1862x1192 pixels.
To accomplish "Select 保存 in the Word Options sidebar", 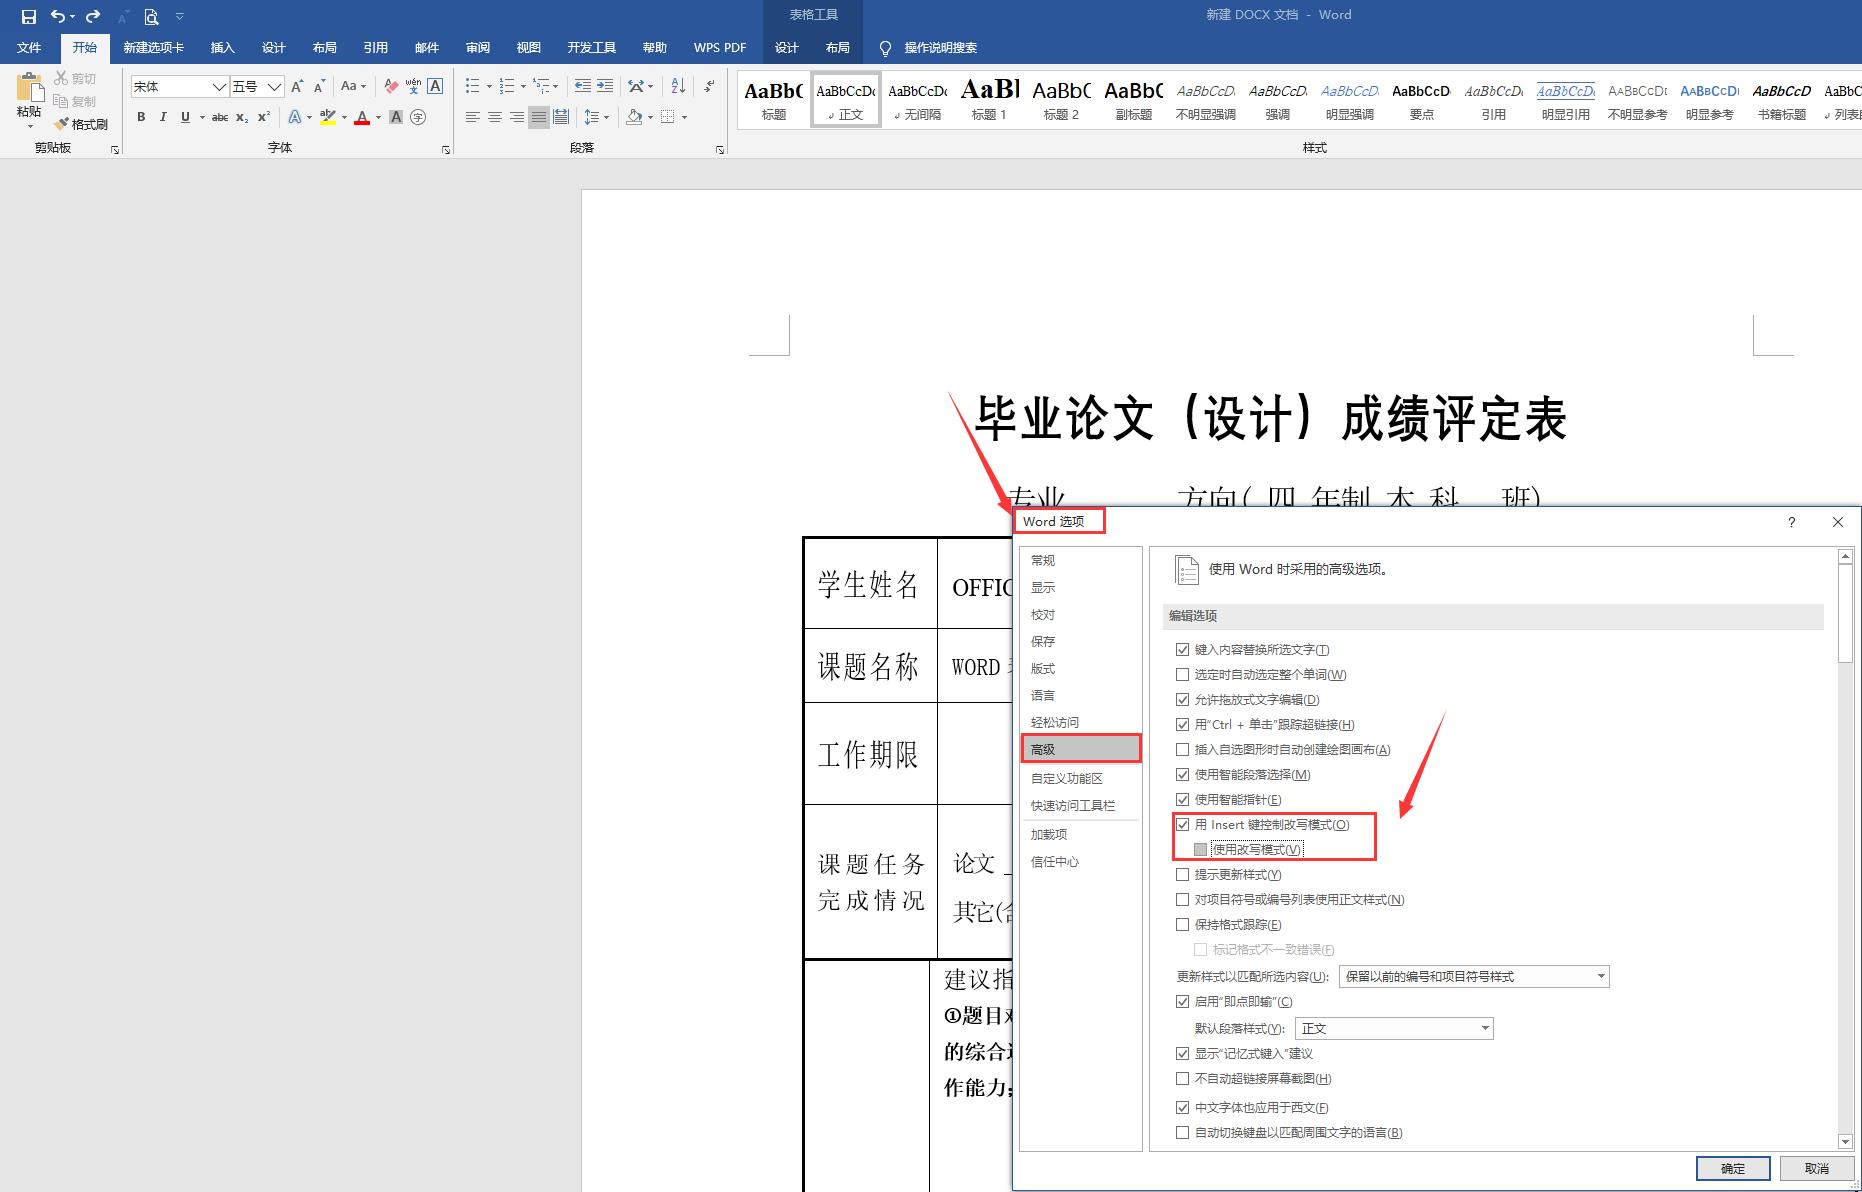I will pos(1043,641).
